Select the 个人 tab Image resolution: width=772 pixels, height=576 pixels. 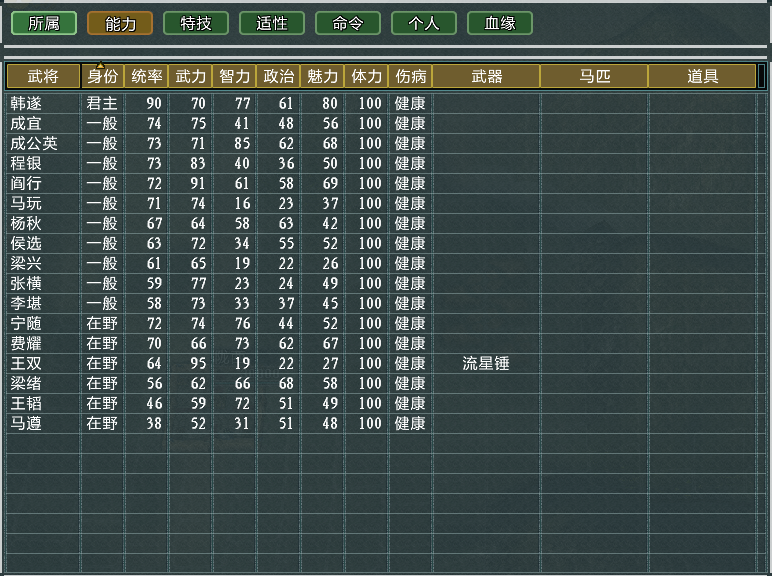coord(424,23)
